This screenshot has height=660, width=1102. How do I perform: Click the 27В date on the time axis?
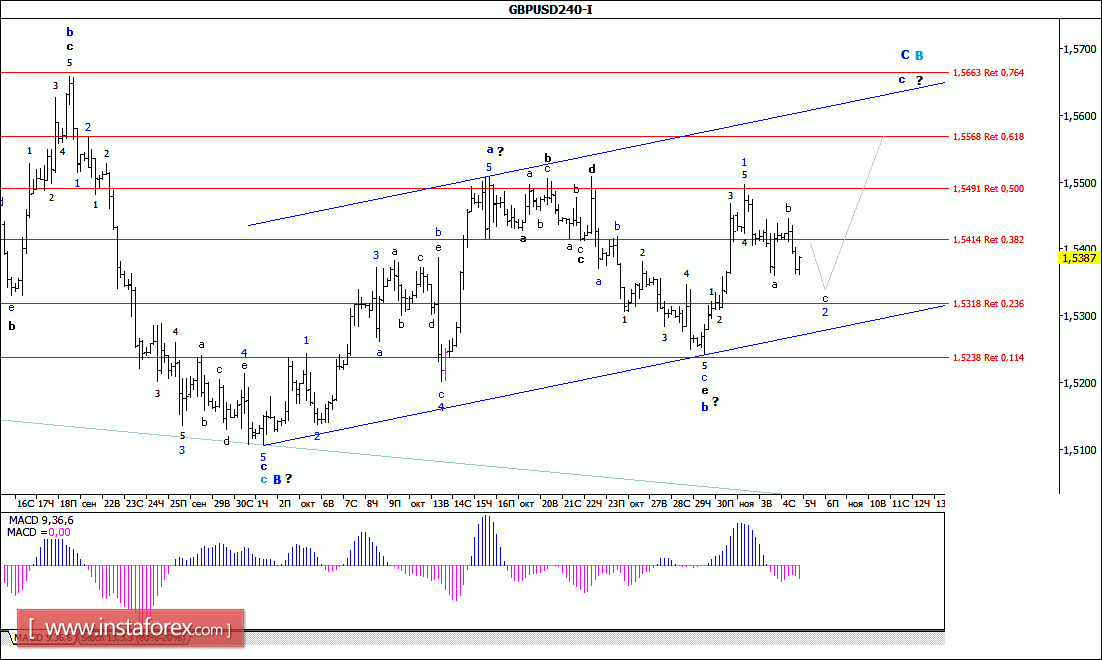coord(659,504)
